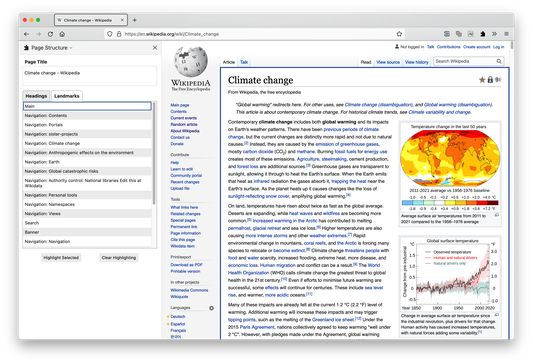Open the View source tab
Viewport: 533px width, 364px height.
pos(388,62)
